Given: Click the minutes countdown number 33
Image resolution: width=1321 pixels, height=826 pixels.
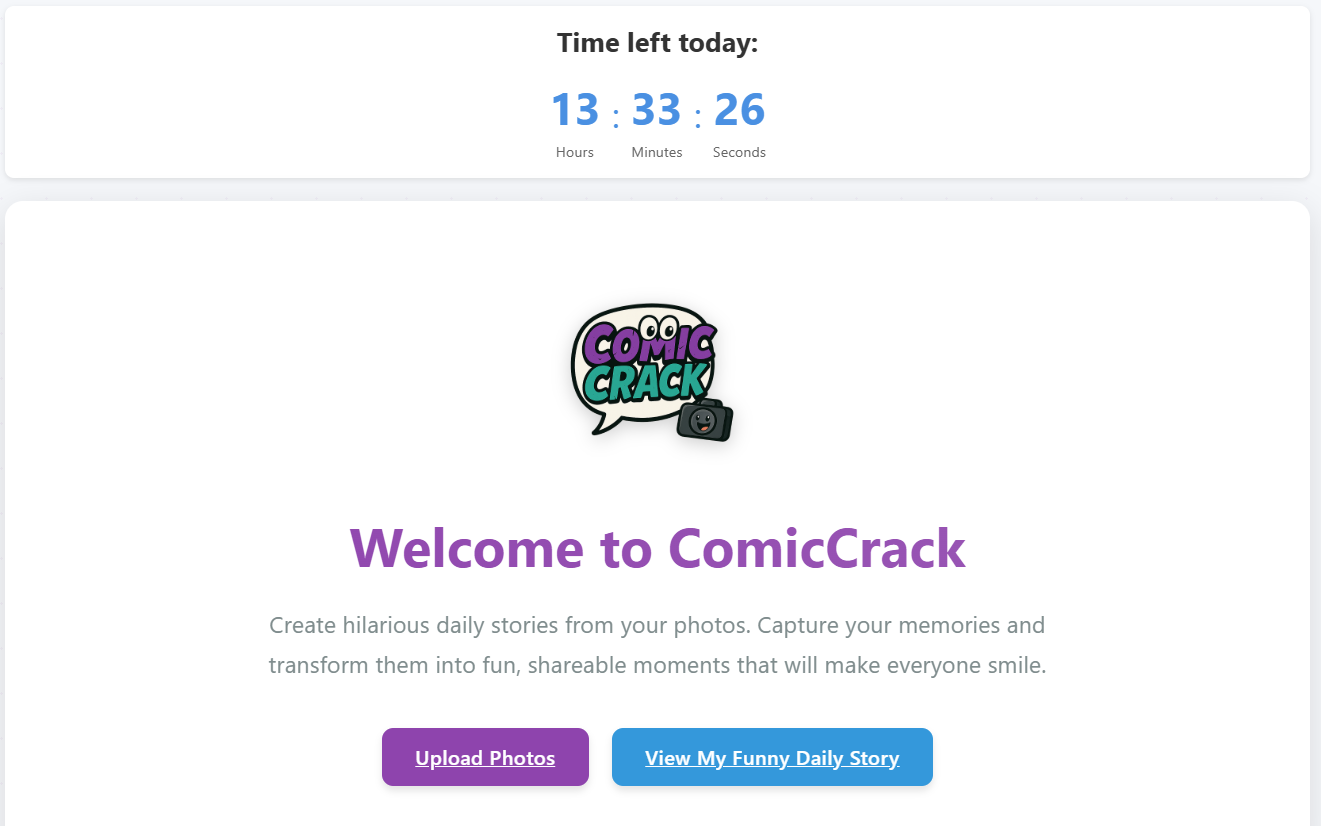Looking at the screenshot, I should click(657, 110).
